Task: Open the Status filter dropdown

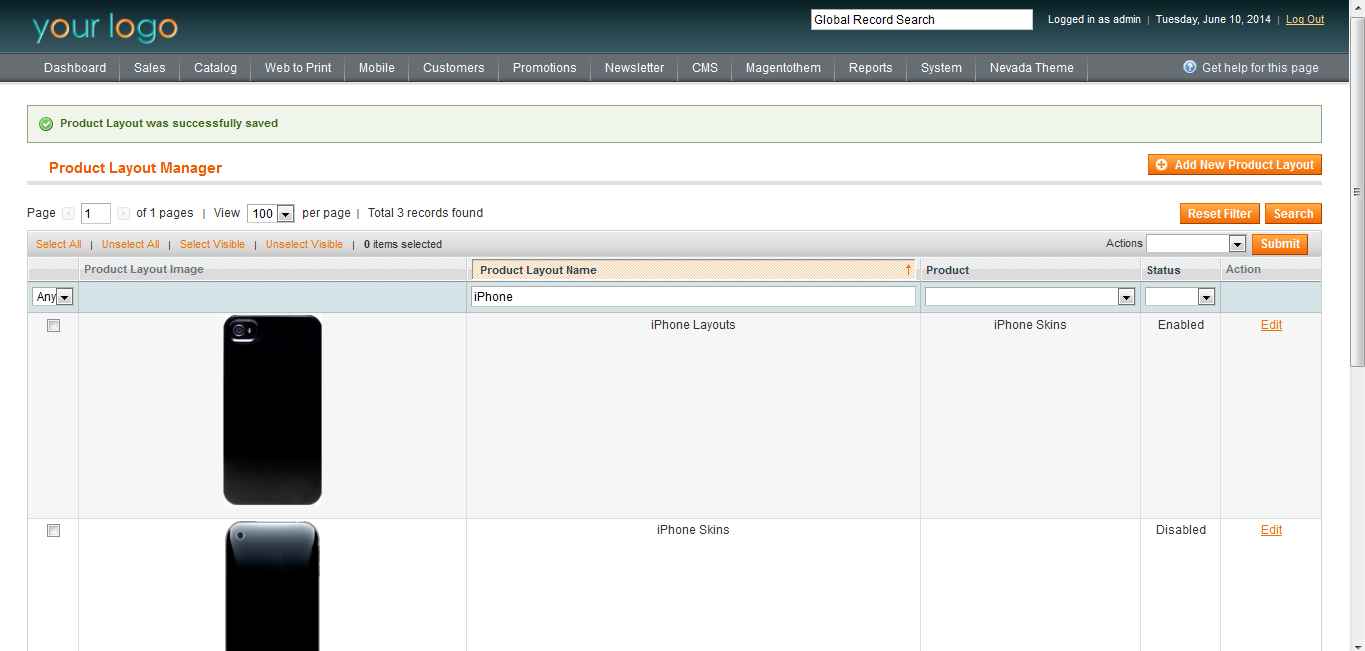Action: [1180, 297]
